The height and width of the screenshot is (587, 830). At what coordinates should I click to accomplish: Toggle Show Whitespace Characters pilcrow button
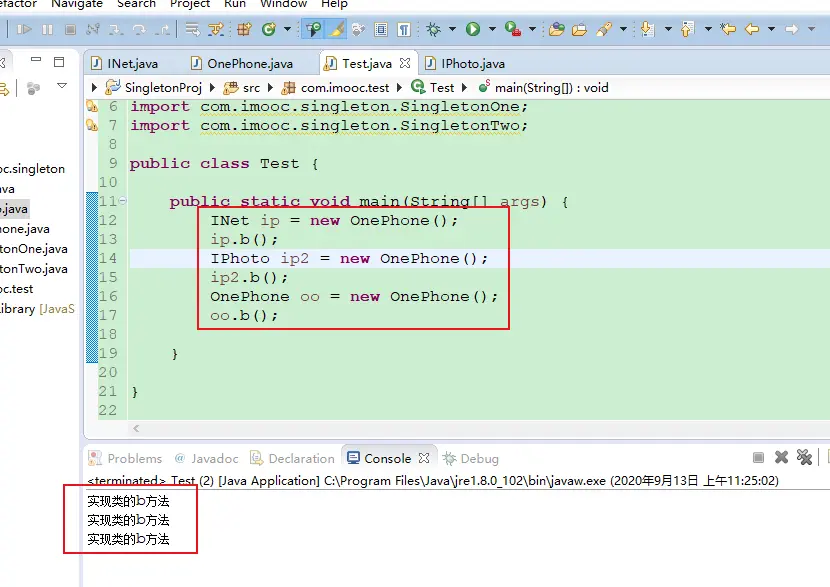(x=404, y=30)
